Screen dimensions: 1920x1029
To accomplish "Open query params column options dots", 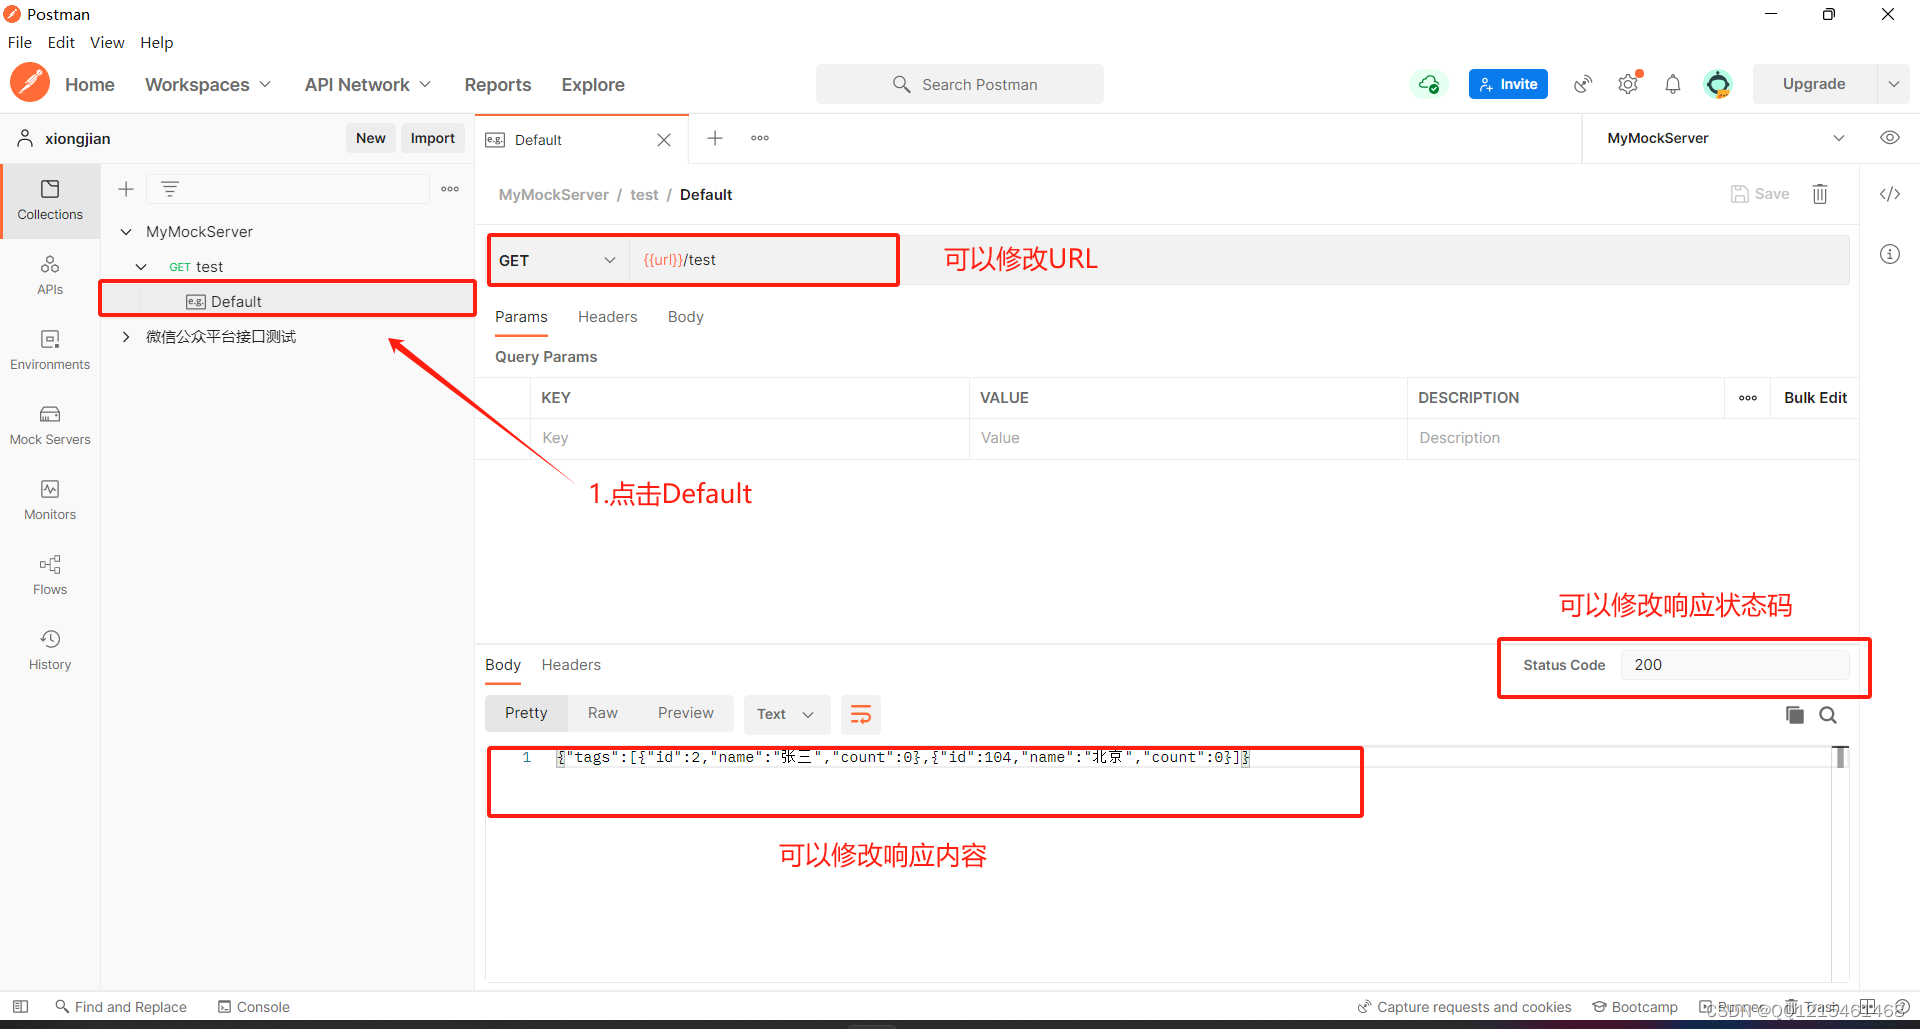I will pos(1748,398).
